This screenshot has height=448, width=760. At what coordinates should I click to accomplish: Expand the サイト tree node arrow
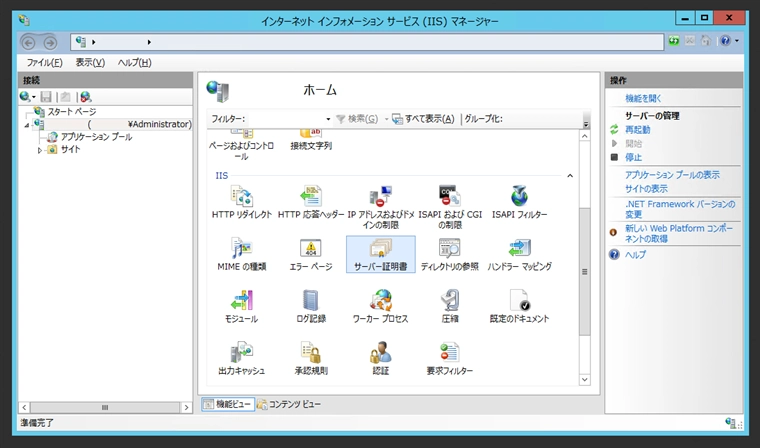[40, 150]
